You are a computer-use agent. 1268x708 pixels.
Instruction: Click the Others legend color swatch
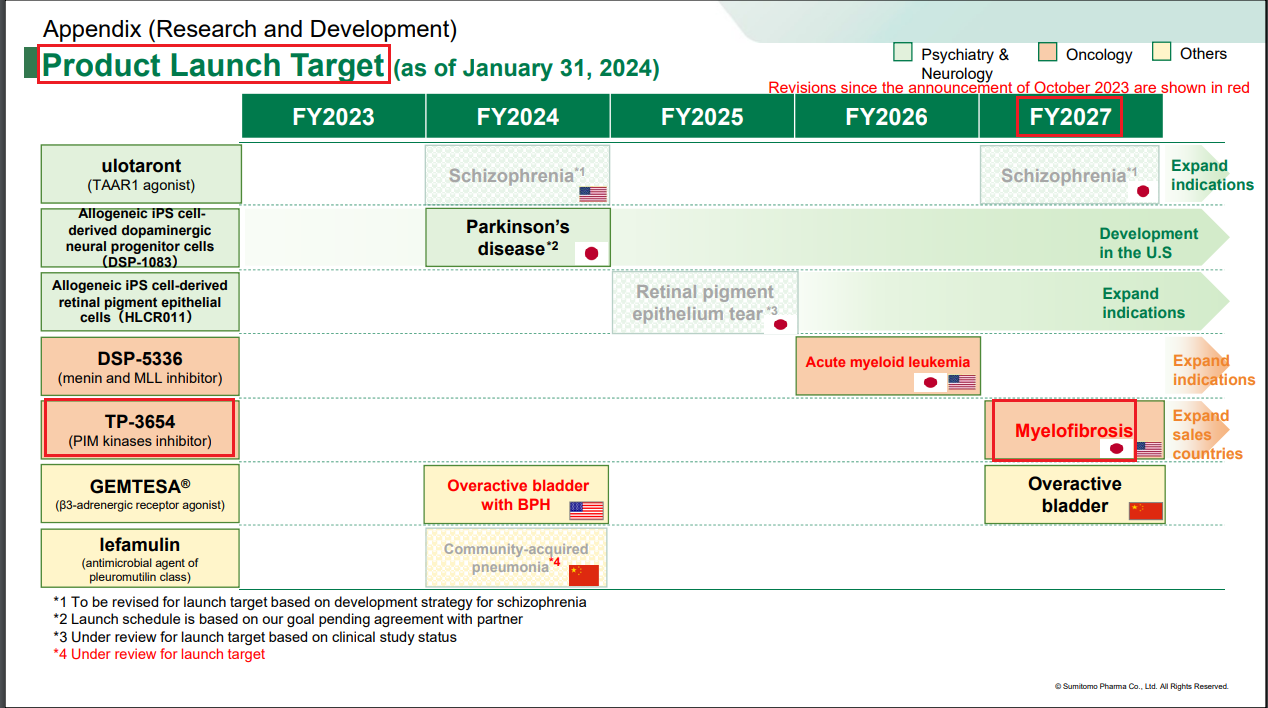(x=1161, y=52)
